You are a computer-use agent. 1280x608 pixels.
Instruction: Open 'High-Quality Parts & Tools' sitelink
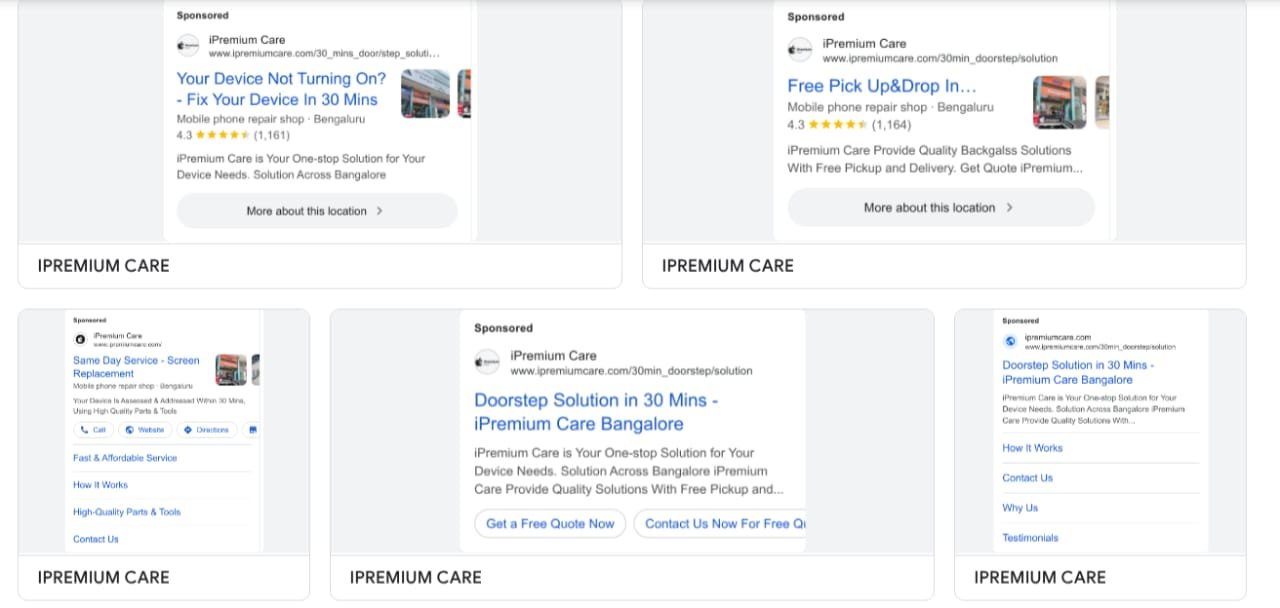(x=127, y=512)
